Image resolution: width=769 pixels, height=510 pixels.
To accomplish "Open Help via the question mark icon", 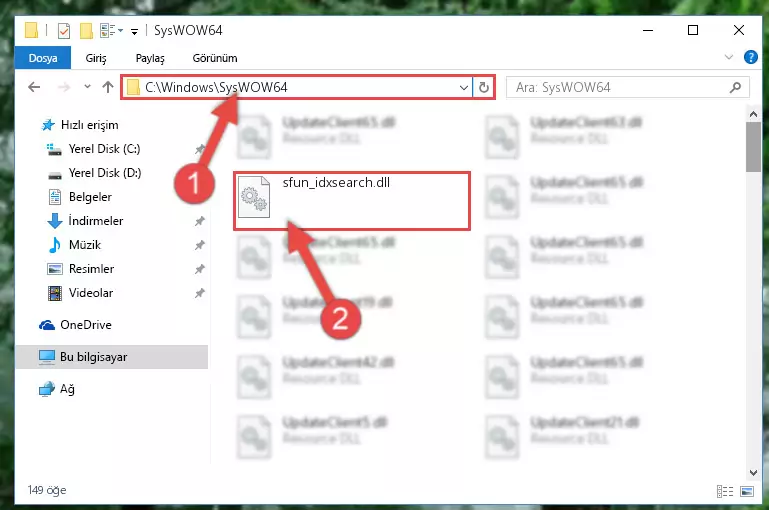I will click(x=750, y=57).
